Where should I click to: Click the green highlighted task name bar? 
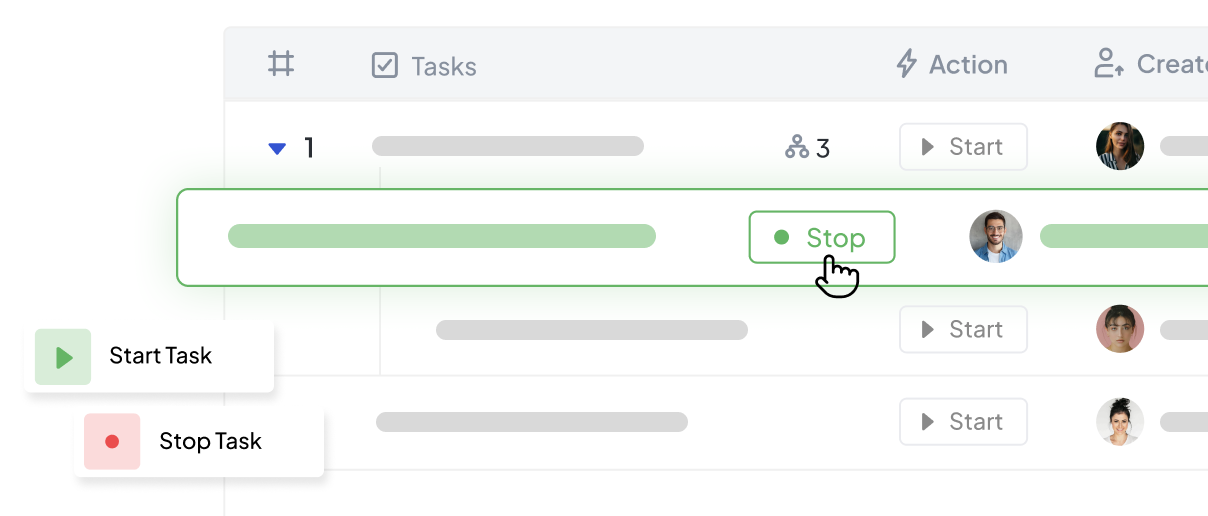tap(441, 237)
